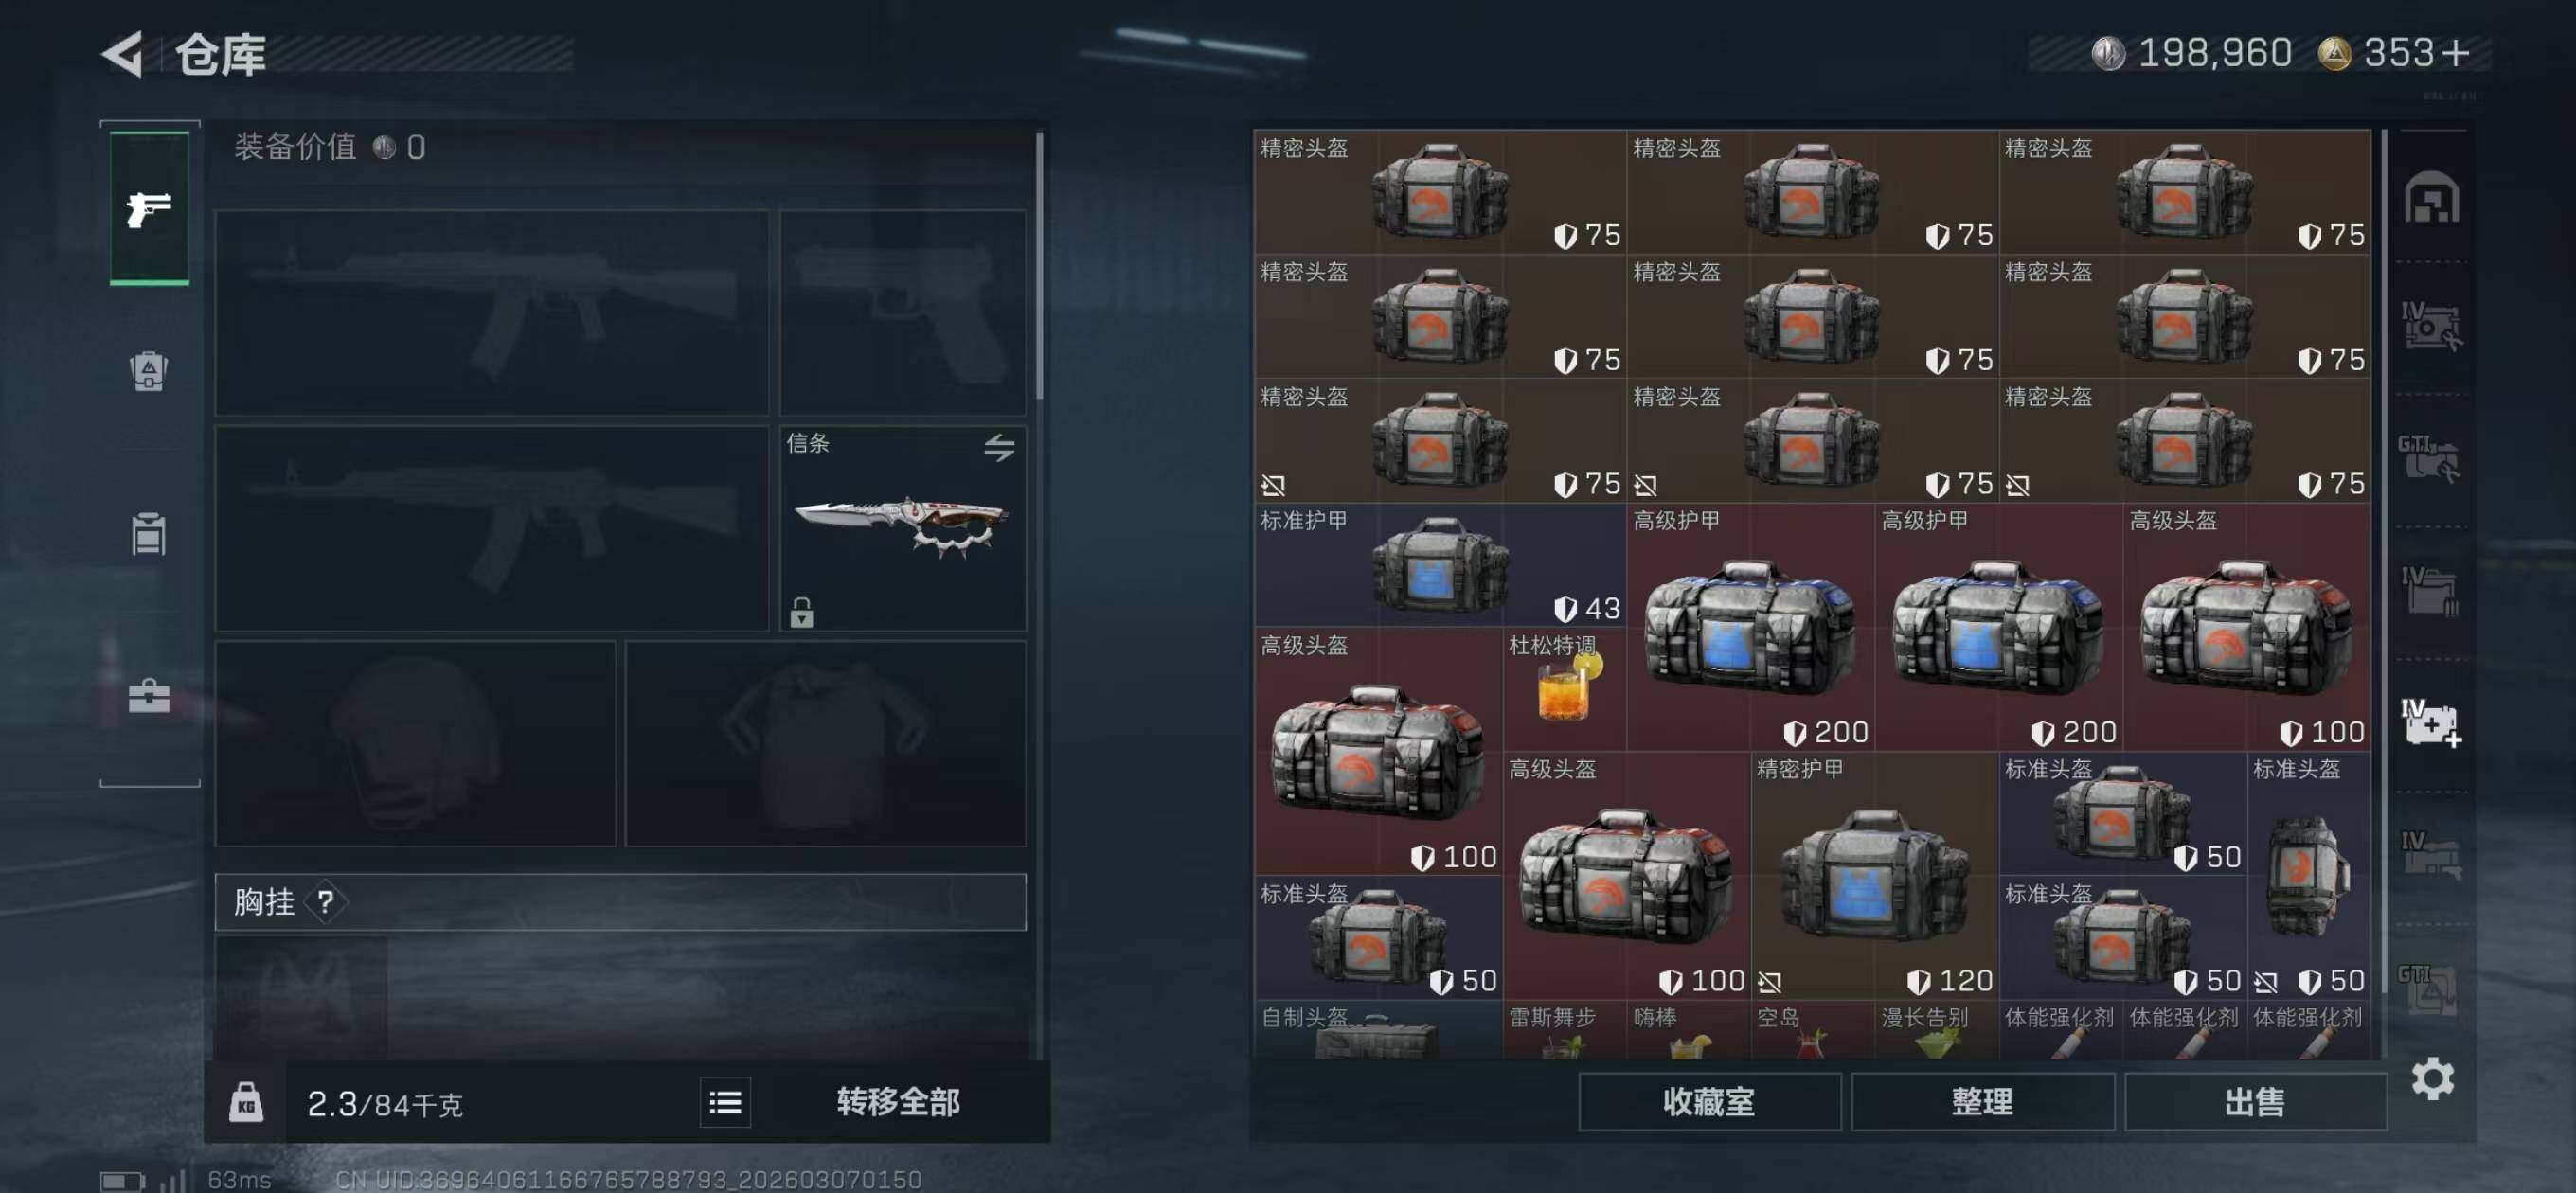Open the list view icon beside 转移全部
The width and height of the screenshot is (2576, 1193).
(725, 1102)
